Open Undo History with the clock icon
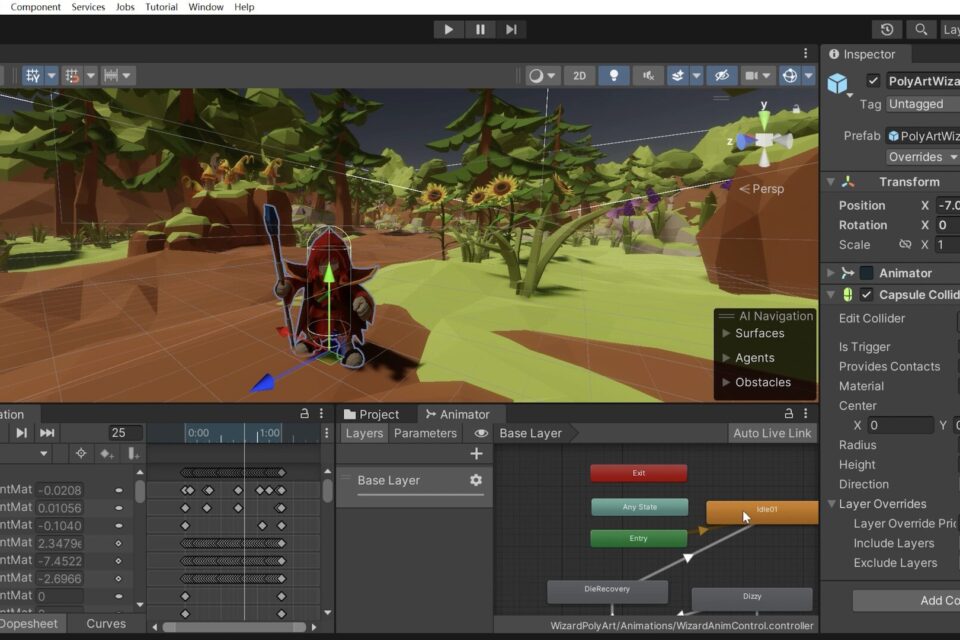This screenshot has height=640, width=960. [886, 30]
